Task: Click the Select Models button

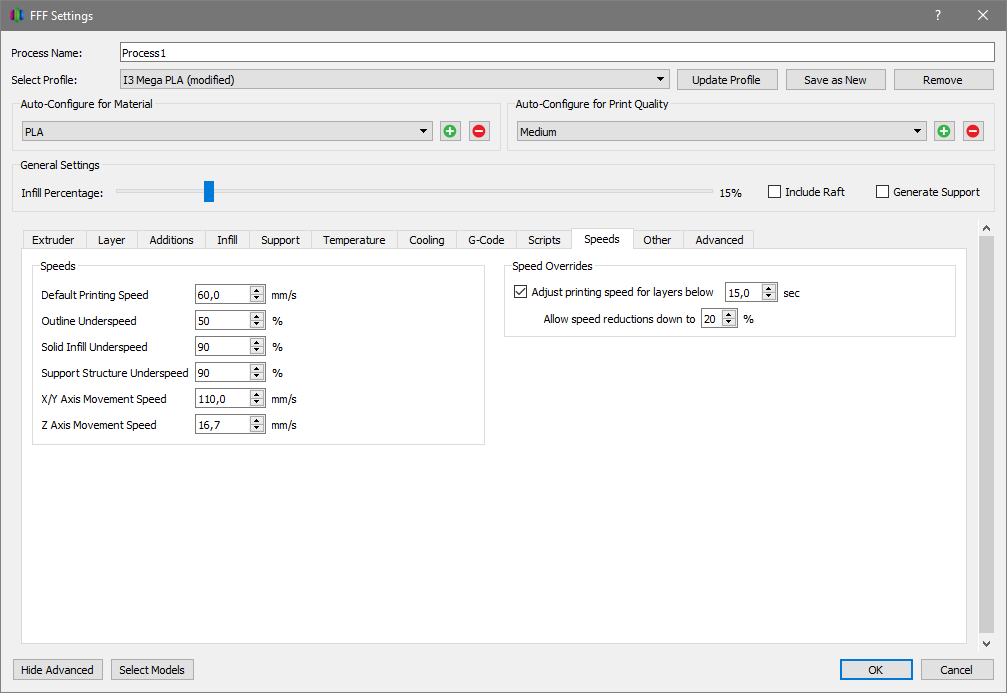Action: [x=152, y=669]
